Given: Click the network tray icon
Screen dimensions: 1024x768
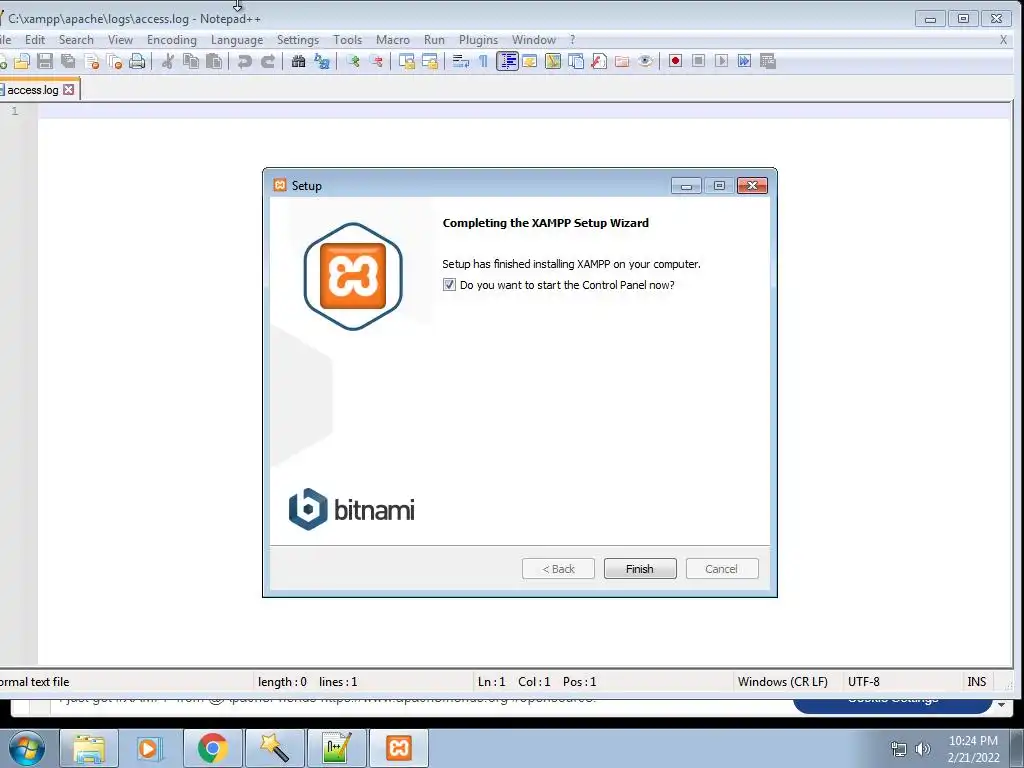Looking at the screenshot, I should (899, 749).
